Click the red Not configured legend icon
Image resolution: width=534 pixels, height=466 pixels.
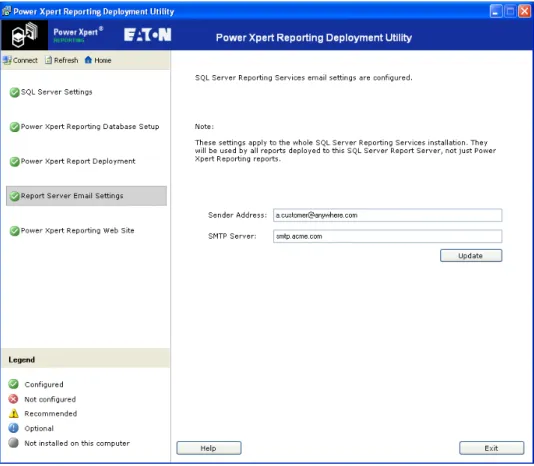point(14,399)
